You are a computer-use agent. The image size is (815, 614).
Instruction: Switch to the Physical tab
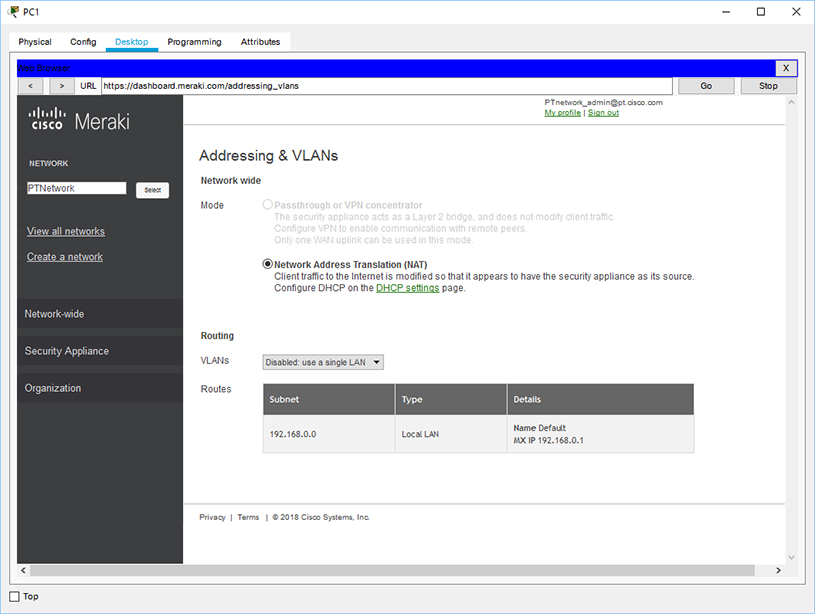click(35, 42)
